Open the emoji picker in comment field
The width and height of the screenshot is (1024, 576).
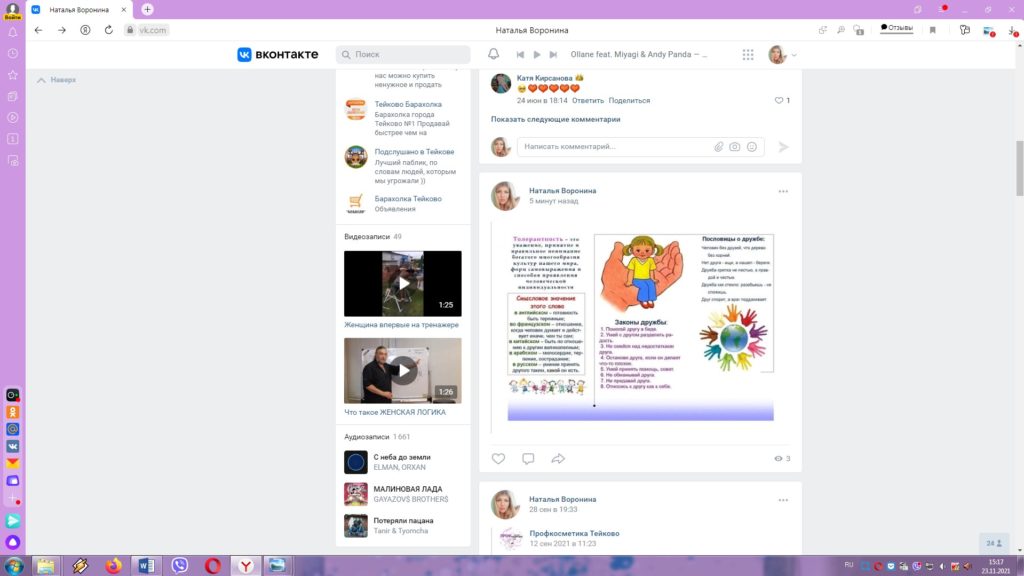(x=752, y=147)
